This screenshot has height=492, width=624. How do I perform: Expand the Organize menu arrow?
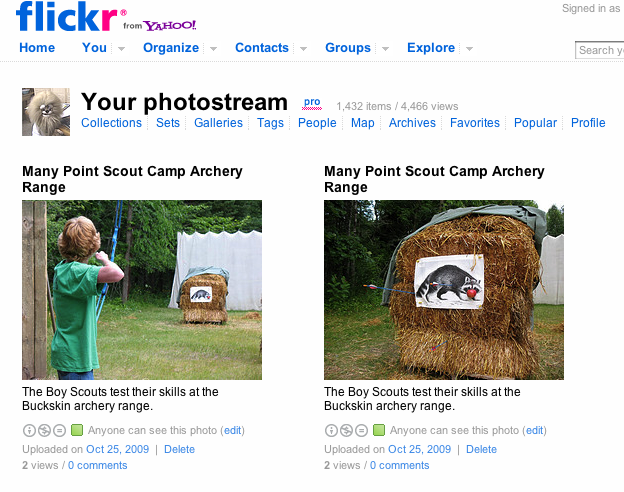214,49
